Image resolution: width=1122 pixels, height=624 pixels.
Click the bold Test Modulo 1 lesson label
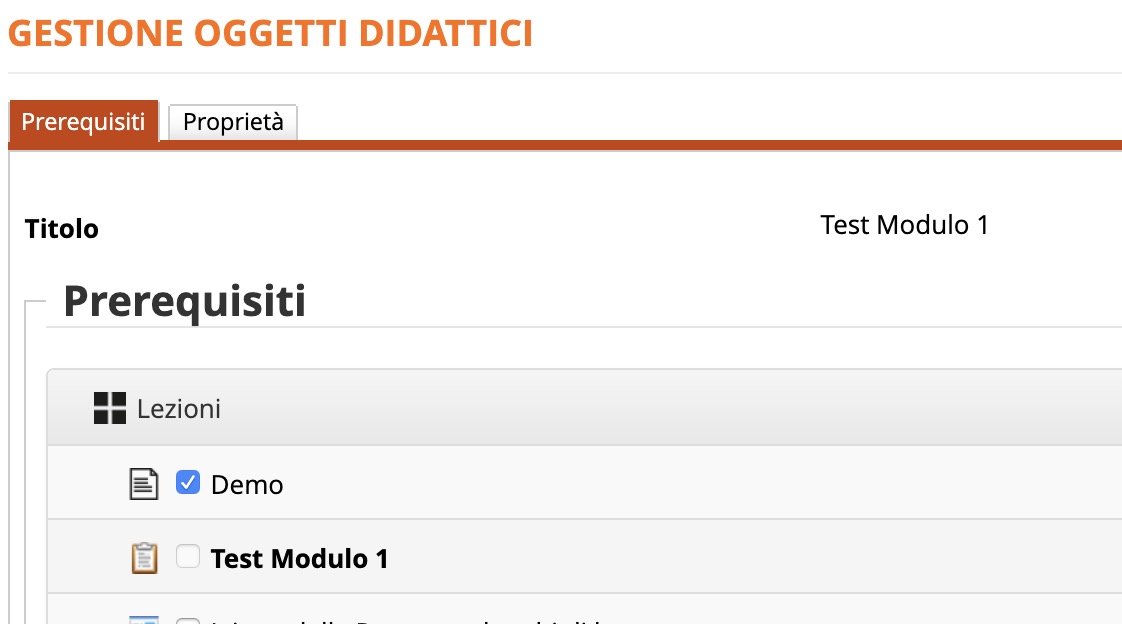pyautogui.click(x=300, y=558)
